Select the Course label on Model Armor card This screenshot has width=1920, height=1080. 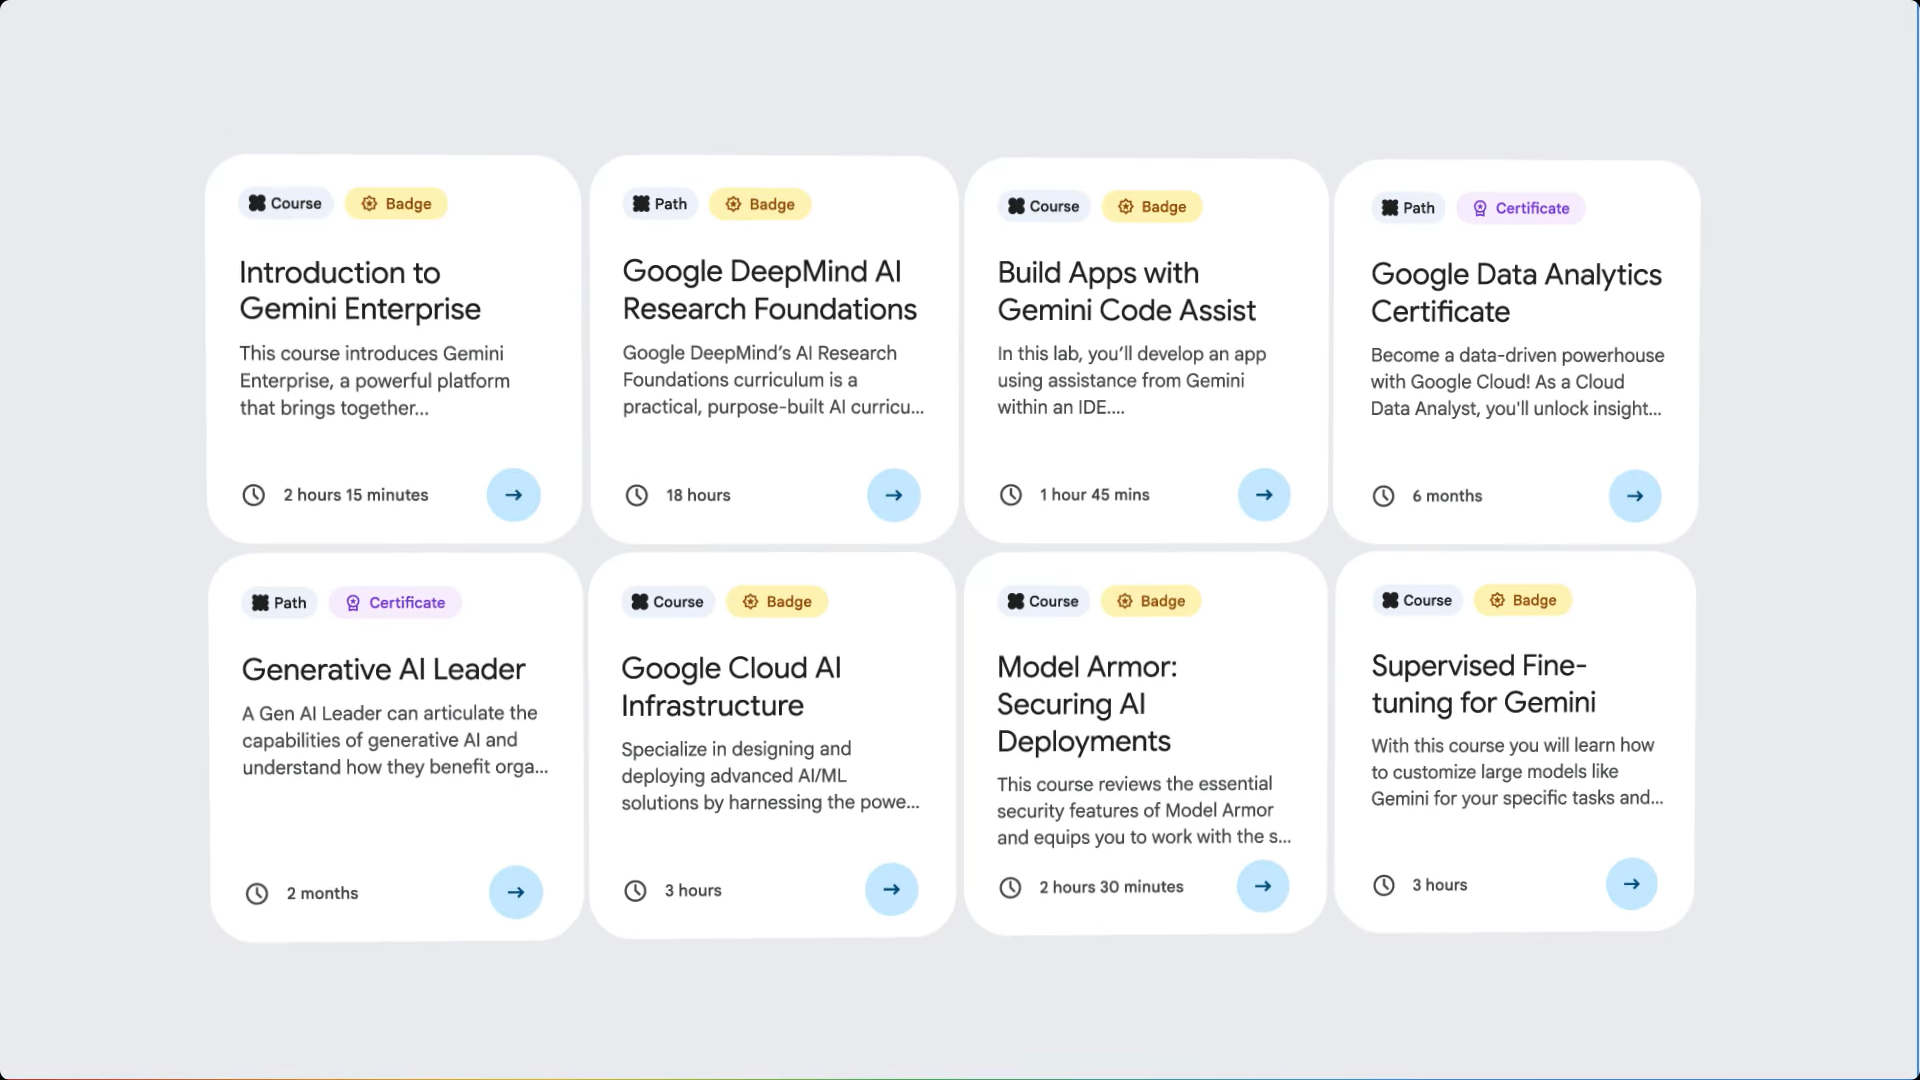(x=1043, y=601)
